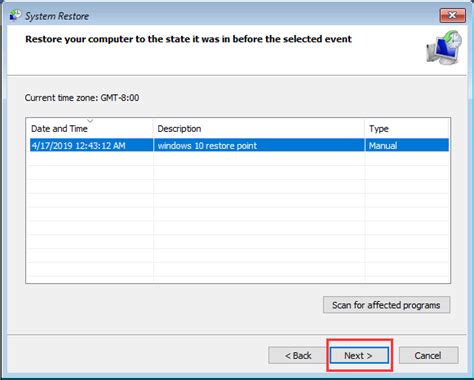474x380 pixels.
Task: Close the System Restore window
Action: tap(452, 15)
